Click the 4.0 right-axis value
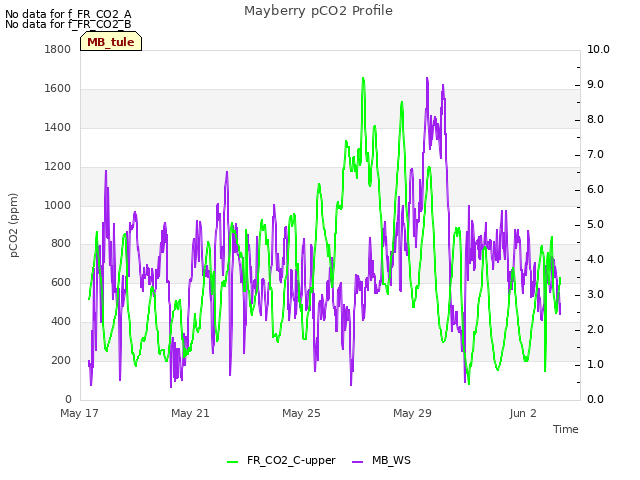This screenshot has width=640, height=480. [x=596, y=260]
